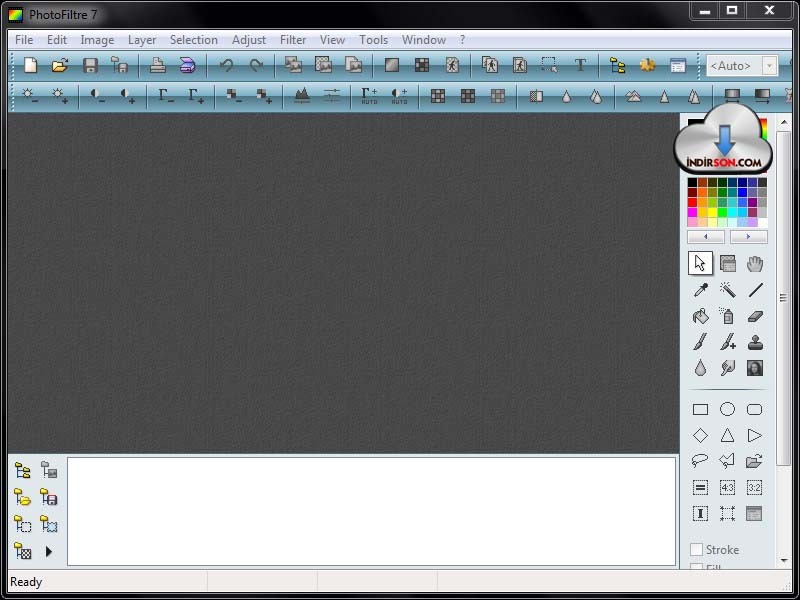Click the load shape folder icon
This screenshot has height=600, width=800.
(x=755, y=461)
